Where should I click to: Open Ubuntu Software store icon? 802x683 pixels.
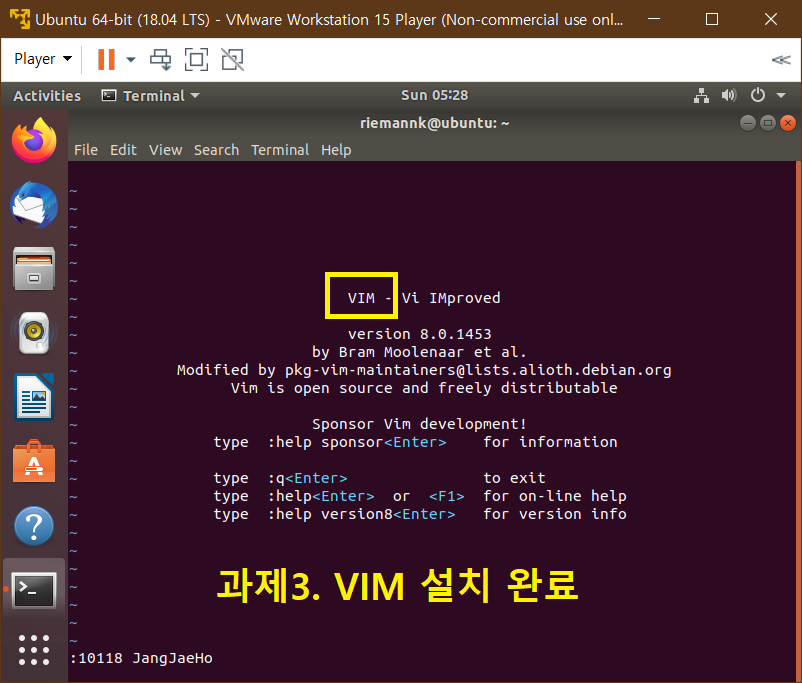pos(34,461)
